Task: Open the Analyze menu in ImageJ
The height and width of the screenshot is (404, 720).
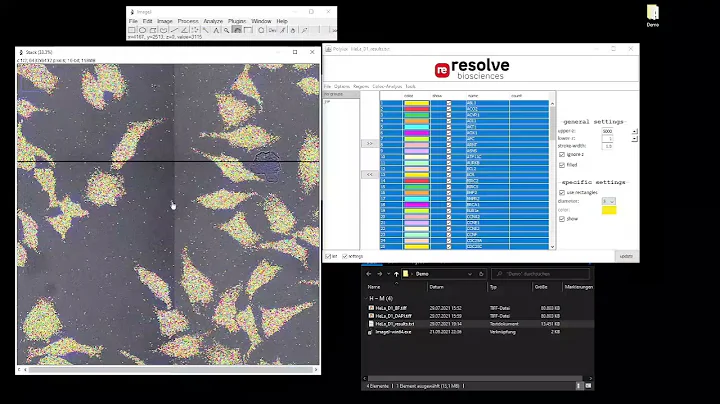Action: tap(213, 21)
